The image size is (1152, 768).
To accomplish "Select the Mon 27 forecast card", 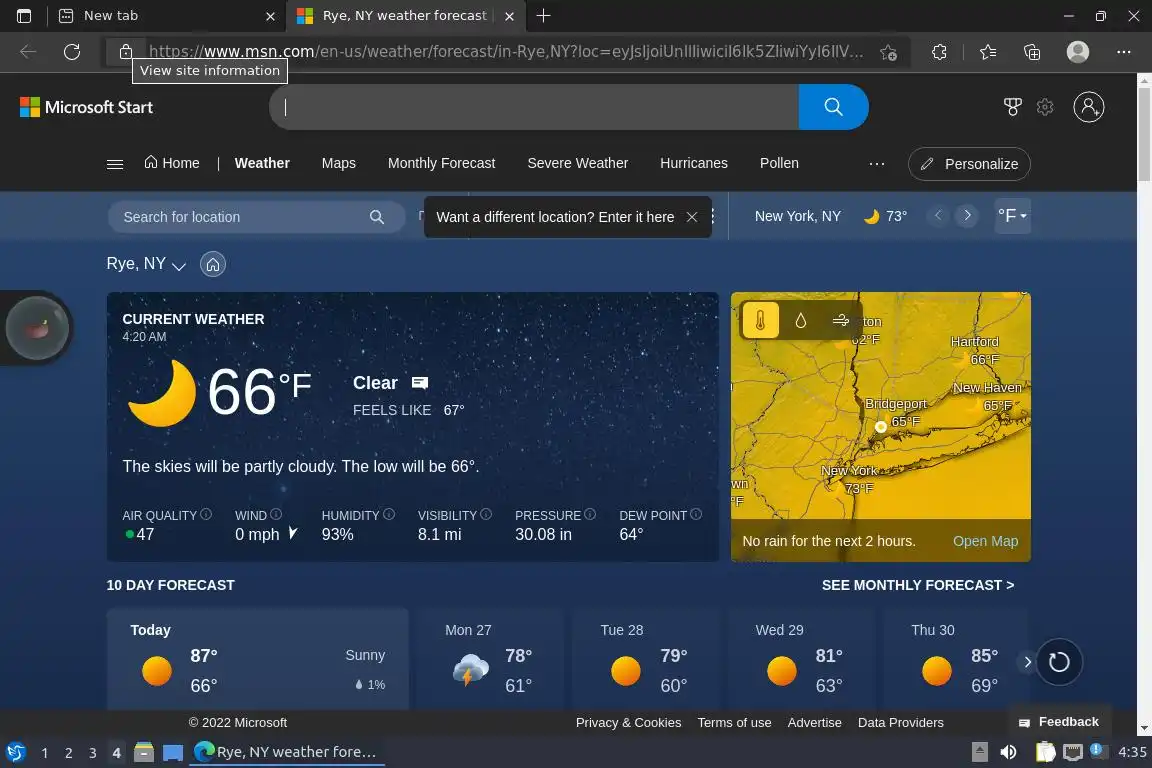I will point(490,658).
